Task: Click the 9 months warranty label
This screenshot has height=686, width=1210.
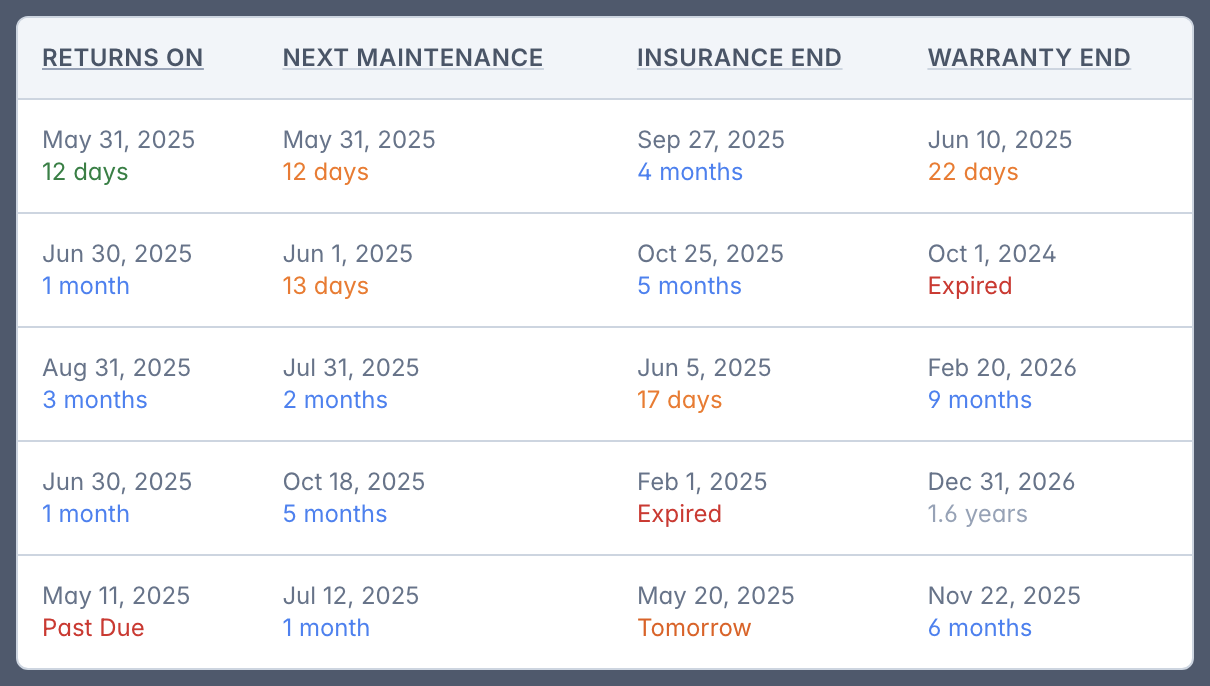Action: tap(980, 400)
